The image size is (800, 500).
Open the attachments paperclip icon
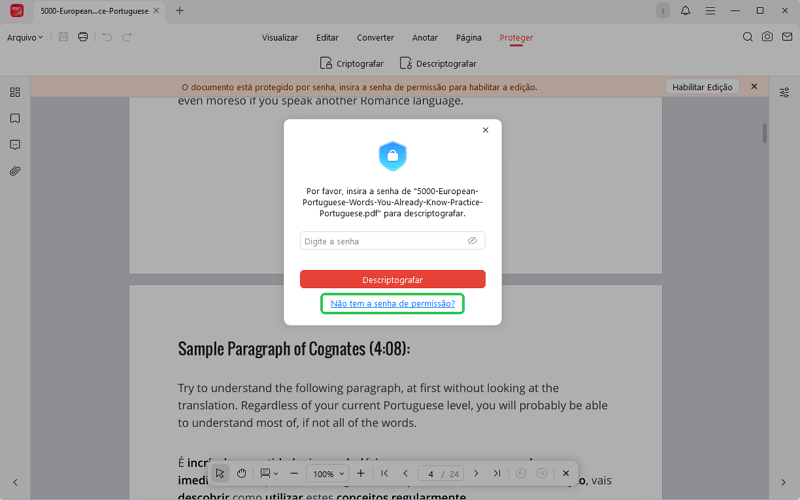tap(15, 171)
